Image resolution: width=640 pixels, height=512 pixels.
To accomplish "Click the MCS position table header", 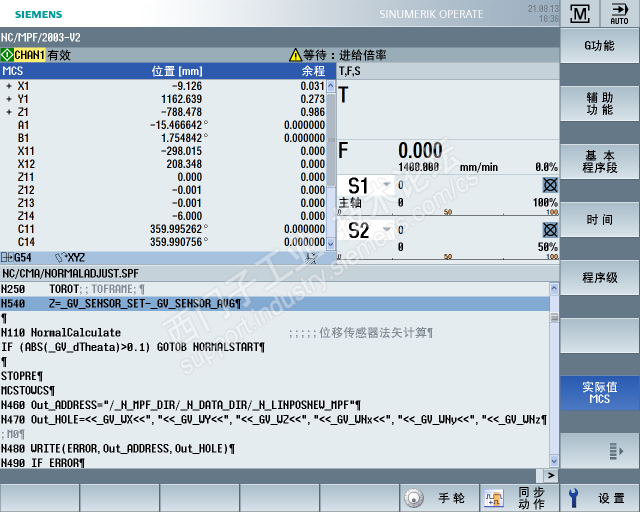I will pyautogui.click(x=168, y=71).
